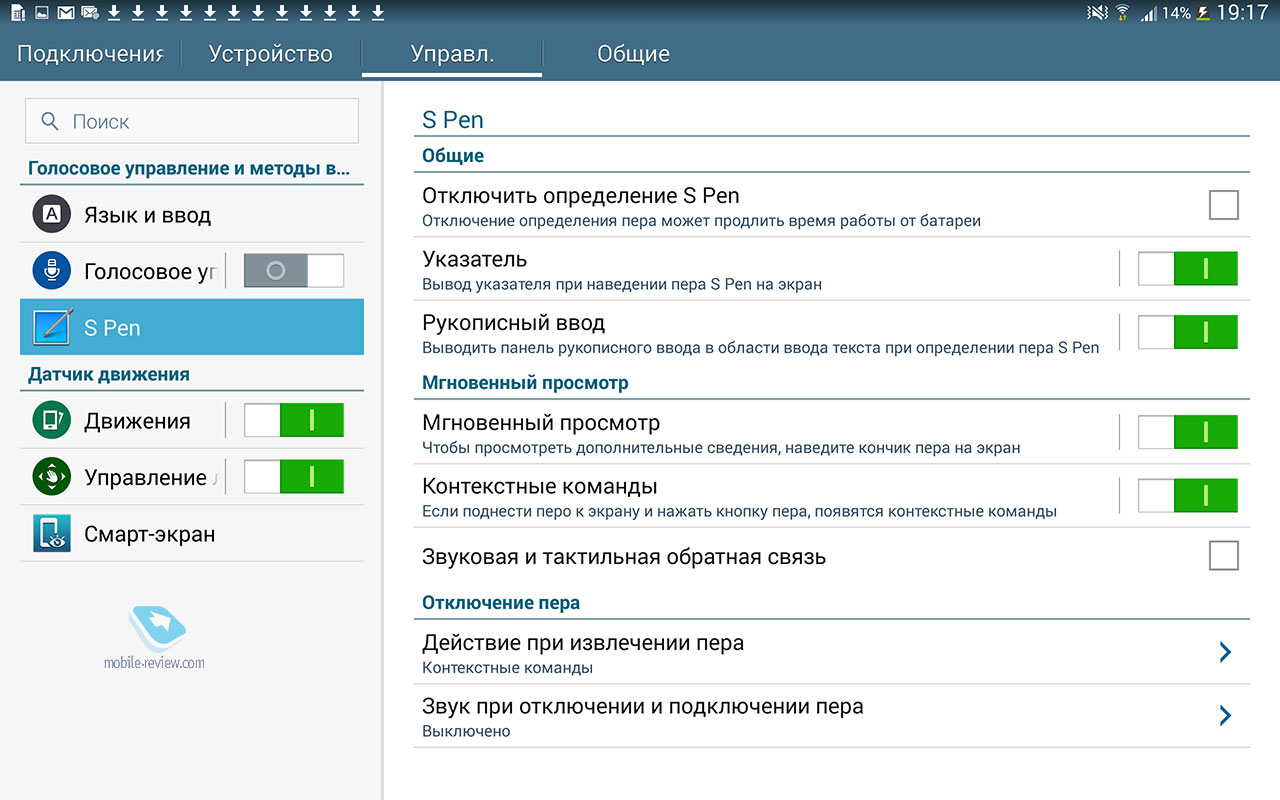
Task: Tap the mute/vibrate icon in the status bar
Action: tap(1098, 13)
